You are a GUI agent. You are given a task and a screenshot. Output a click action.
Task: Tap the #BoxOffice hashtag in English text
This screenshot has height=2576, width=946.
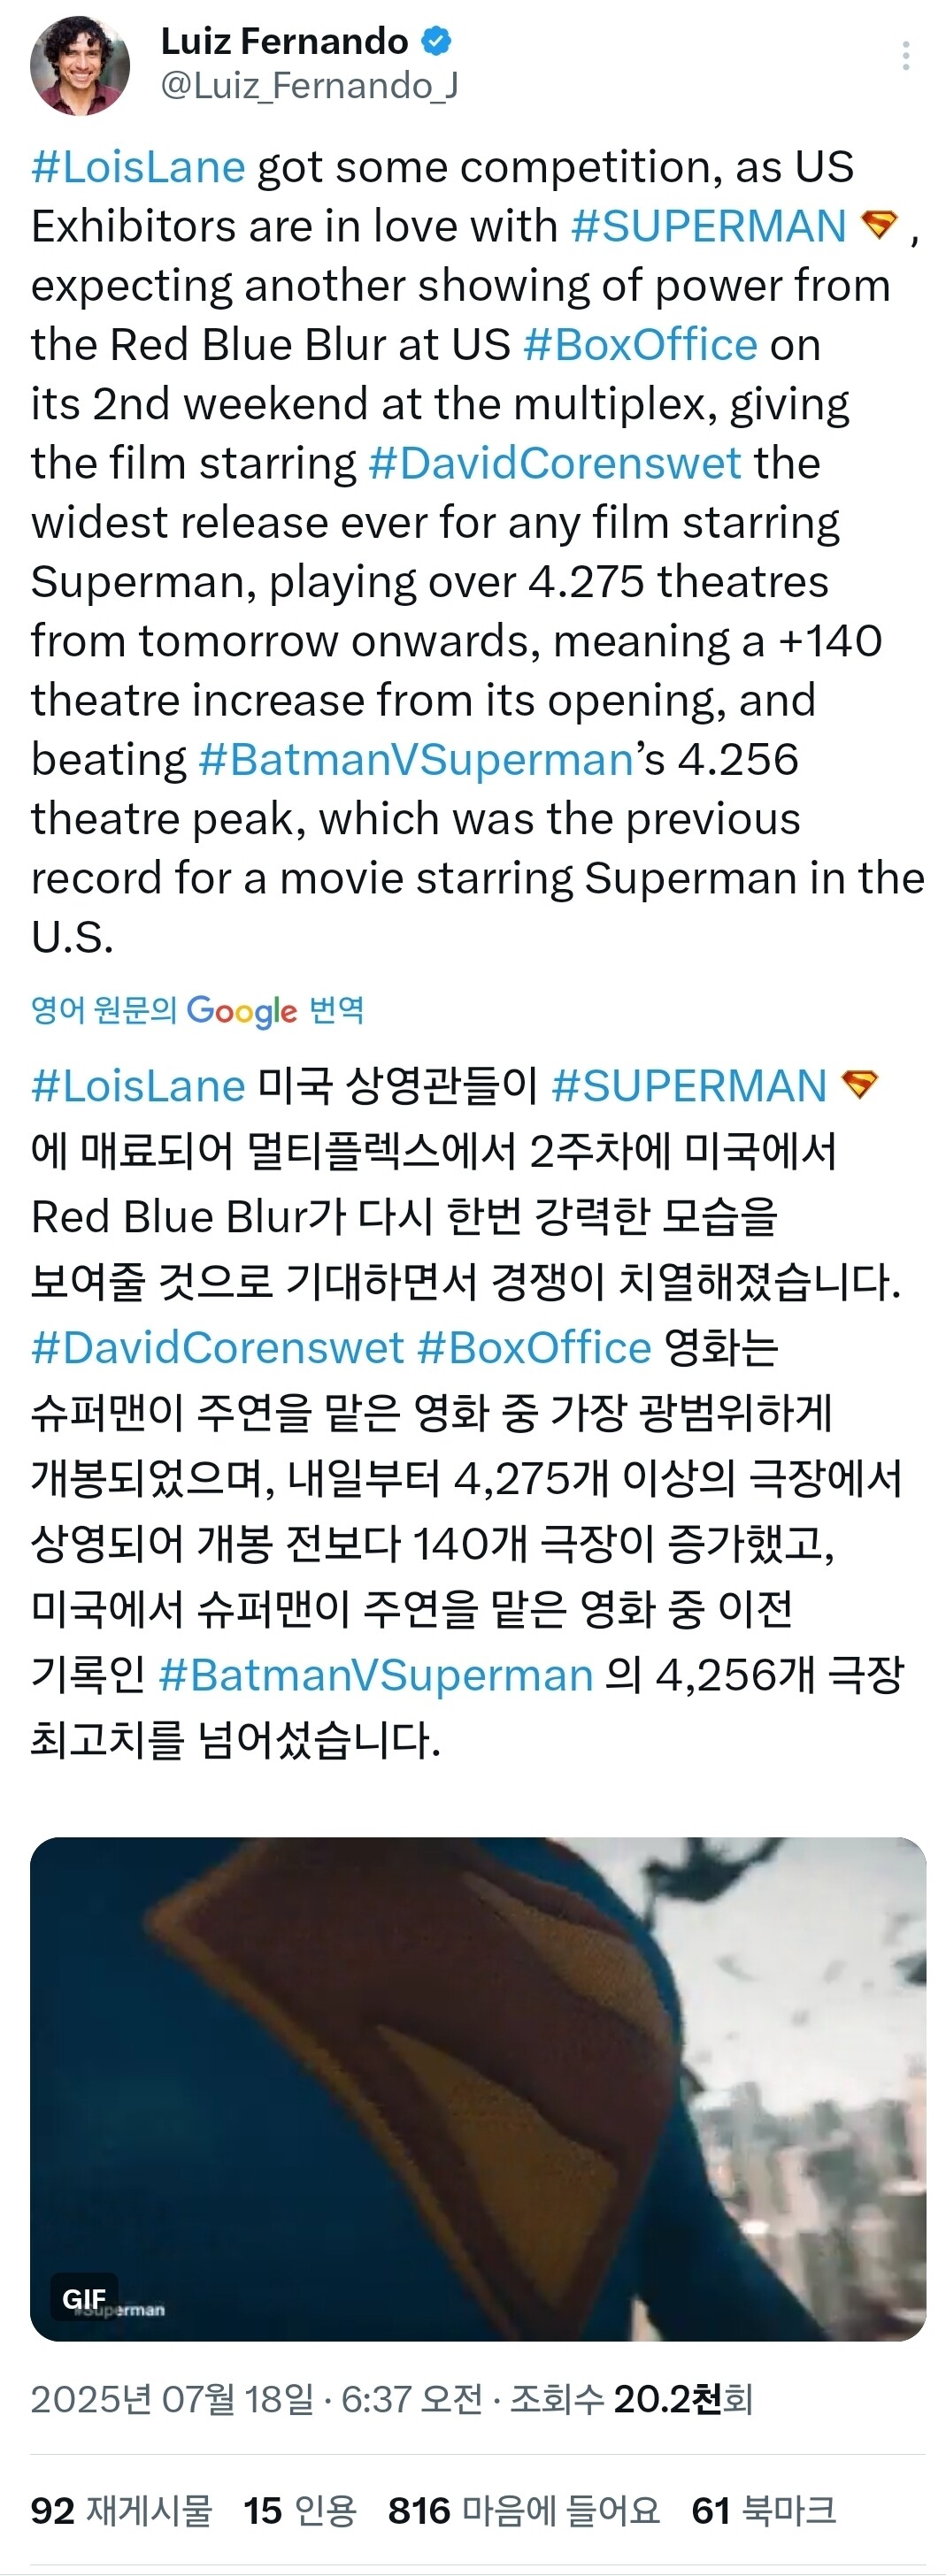coord(640,345)
